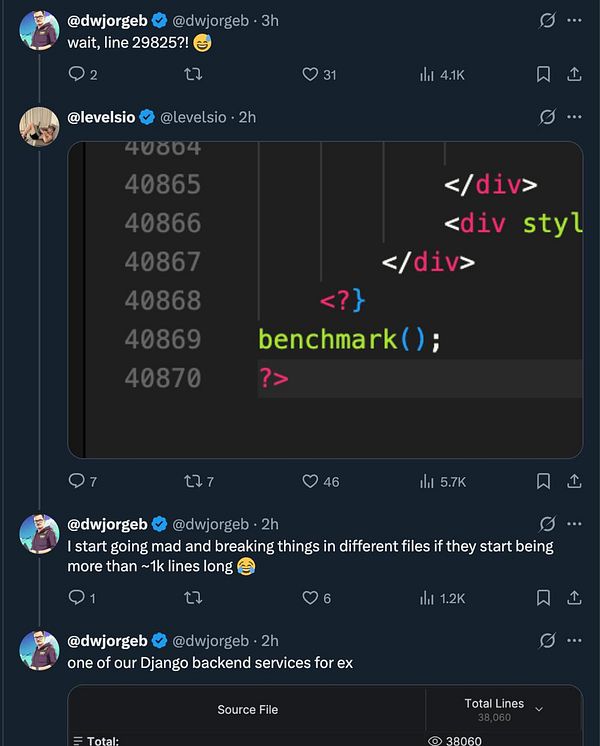Share the "going mad" tweet
The width and height of the screenshot is (600, 746).
pos(575,598)
